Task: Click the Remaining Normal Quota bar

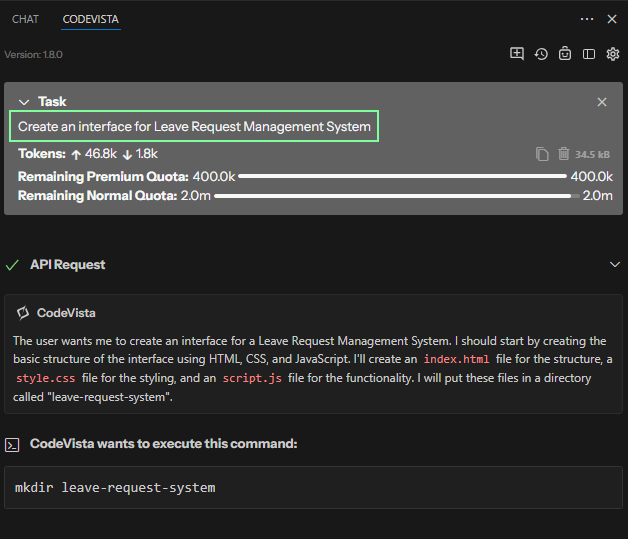Action: 397,196
